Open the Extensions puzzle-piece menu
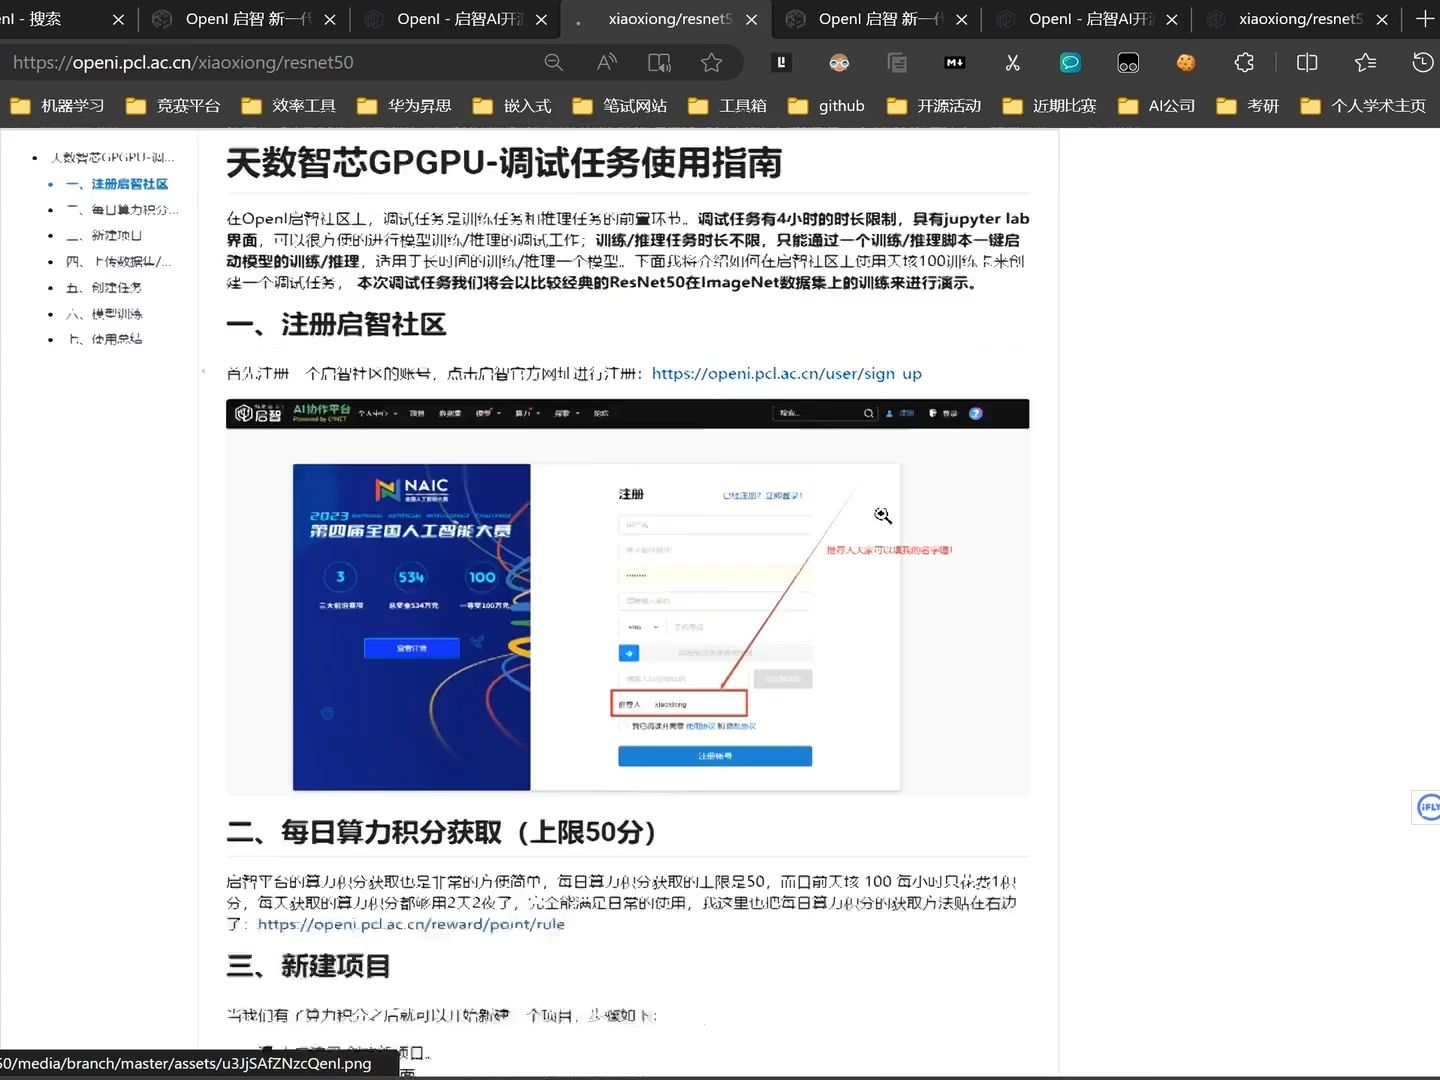This screenshot has width=1440, height=1080. point(1244,62)
